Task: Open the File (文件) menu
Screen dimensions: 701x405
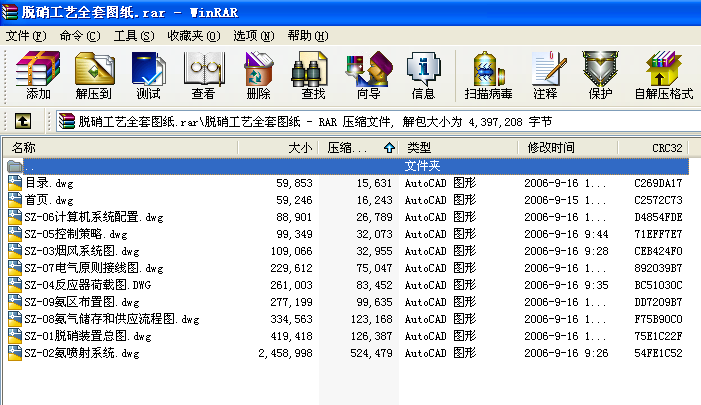Action: (x=25, y=36)
